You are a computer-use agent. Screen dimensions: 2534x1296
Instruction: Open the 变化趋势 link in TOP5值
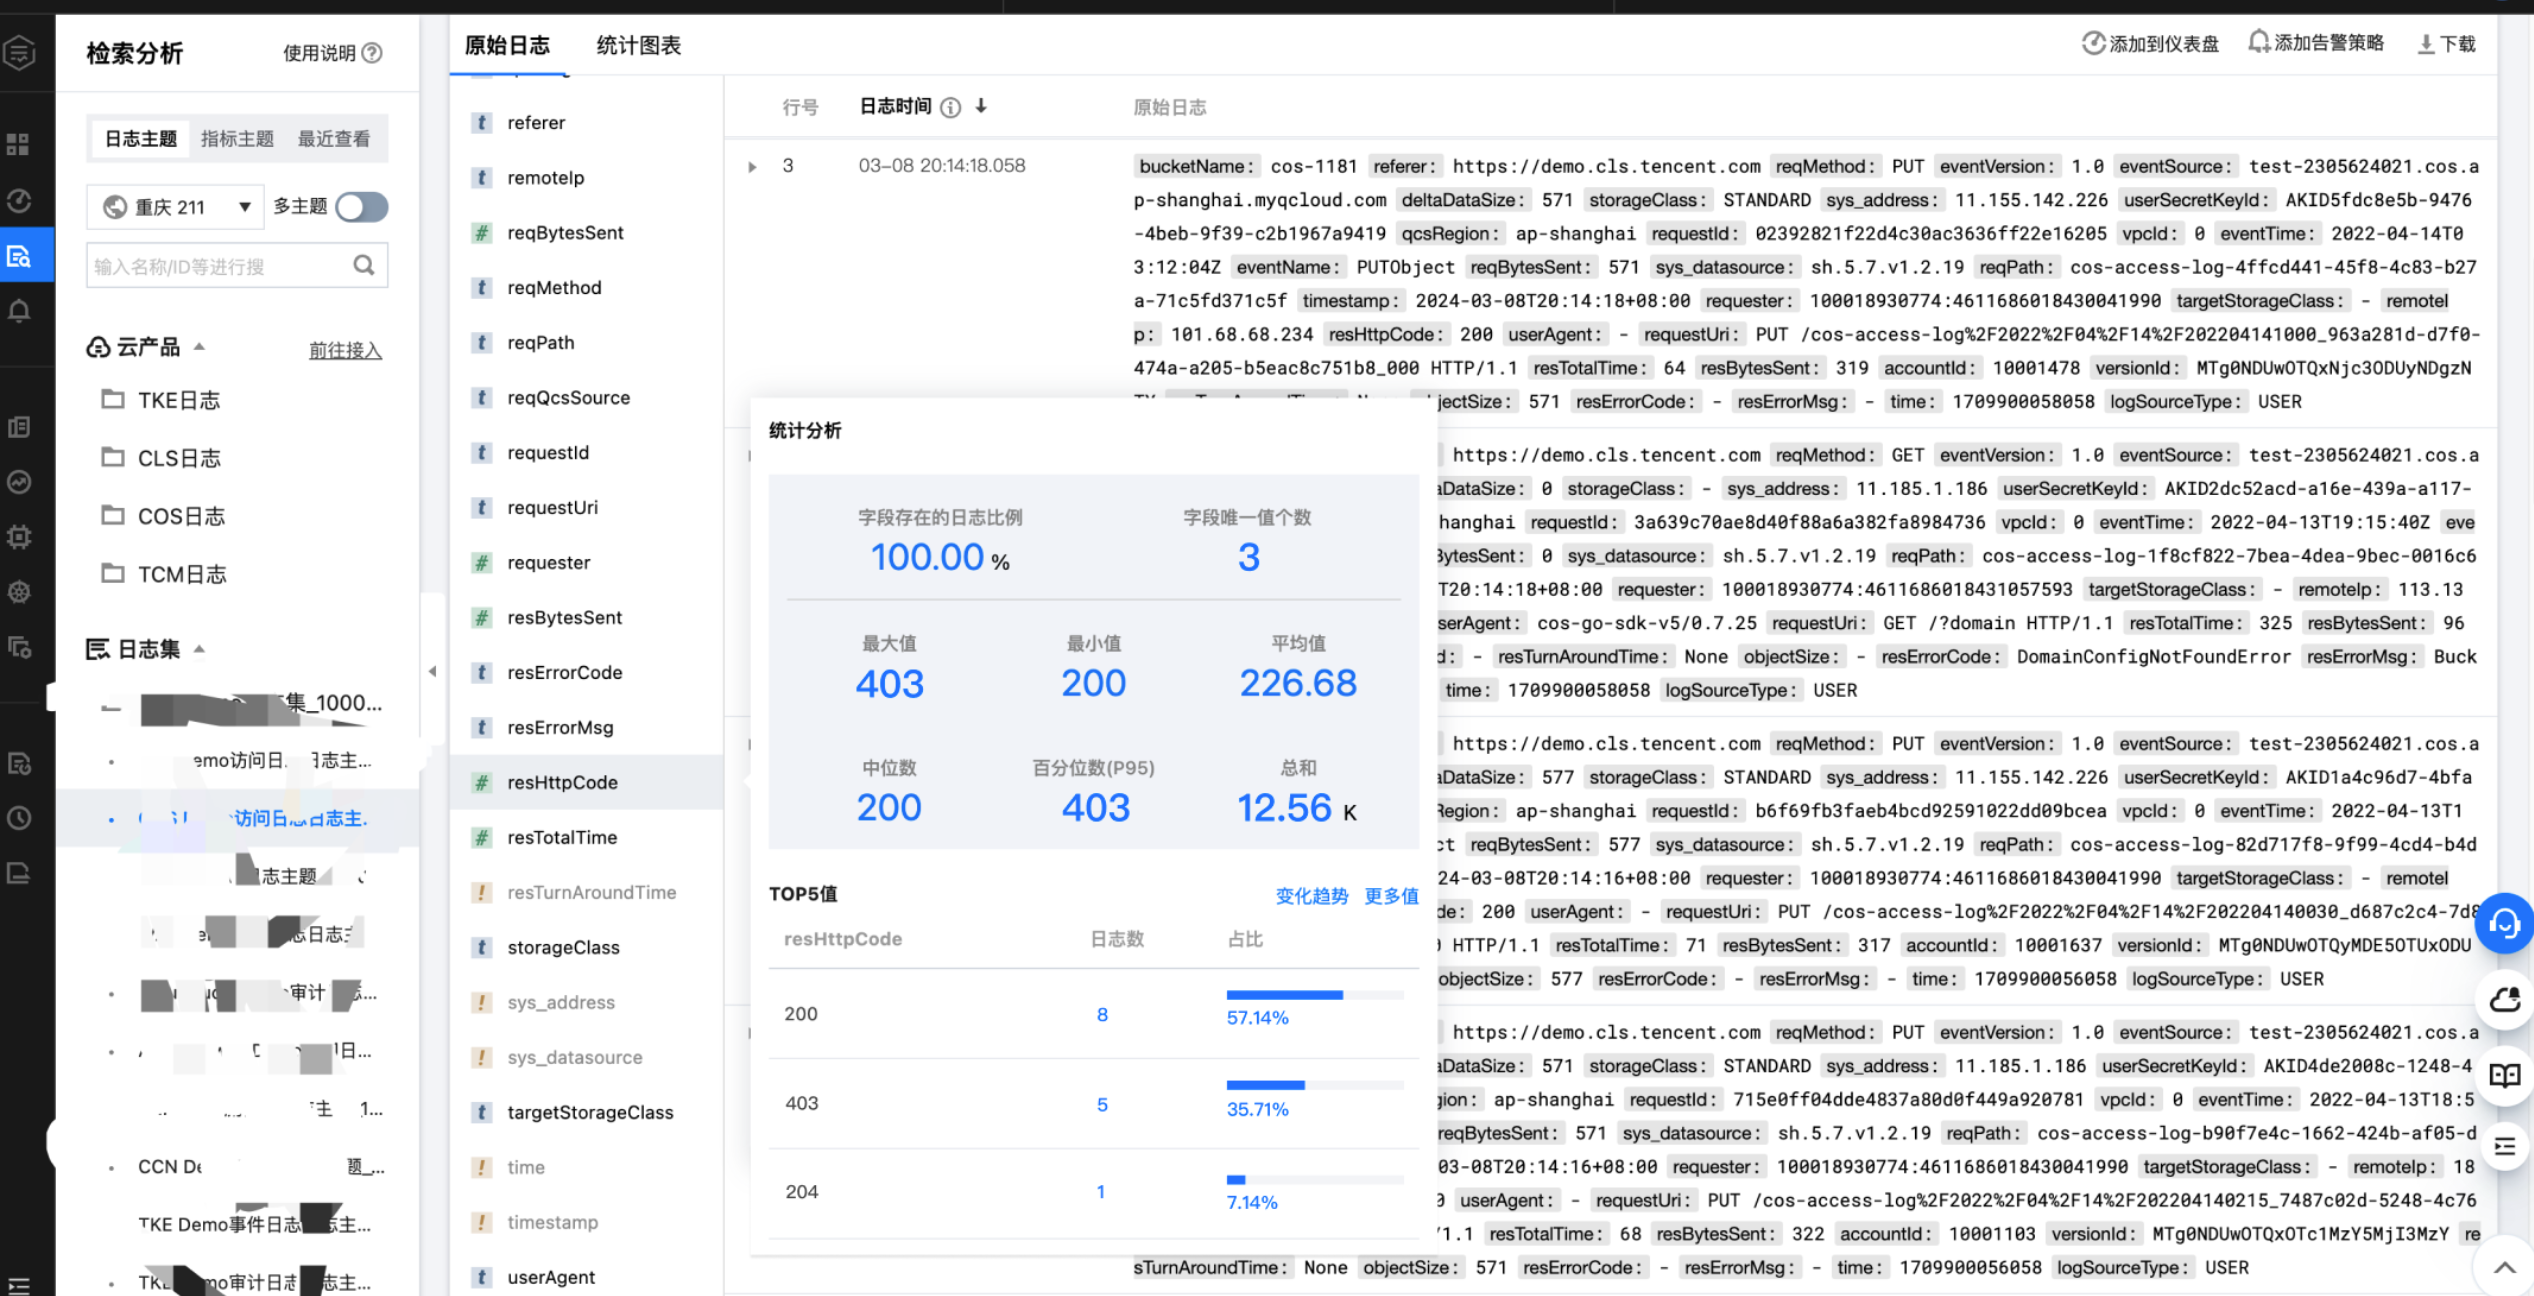pos(1312,896)
